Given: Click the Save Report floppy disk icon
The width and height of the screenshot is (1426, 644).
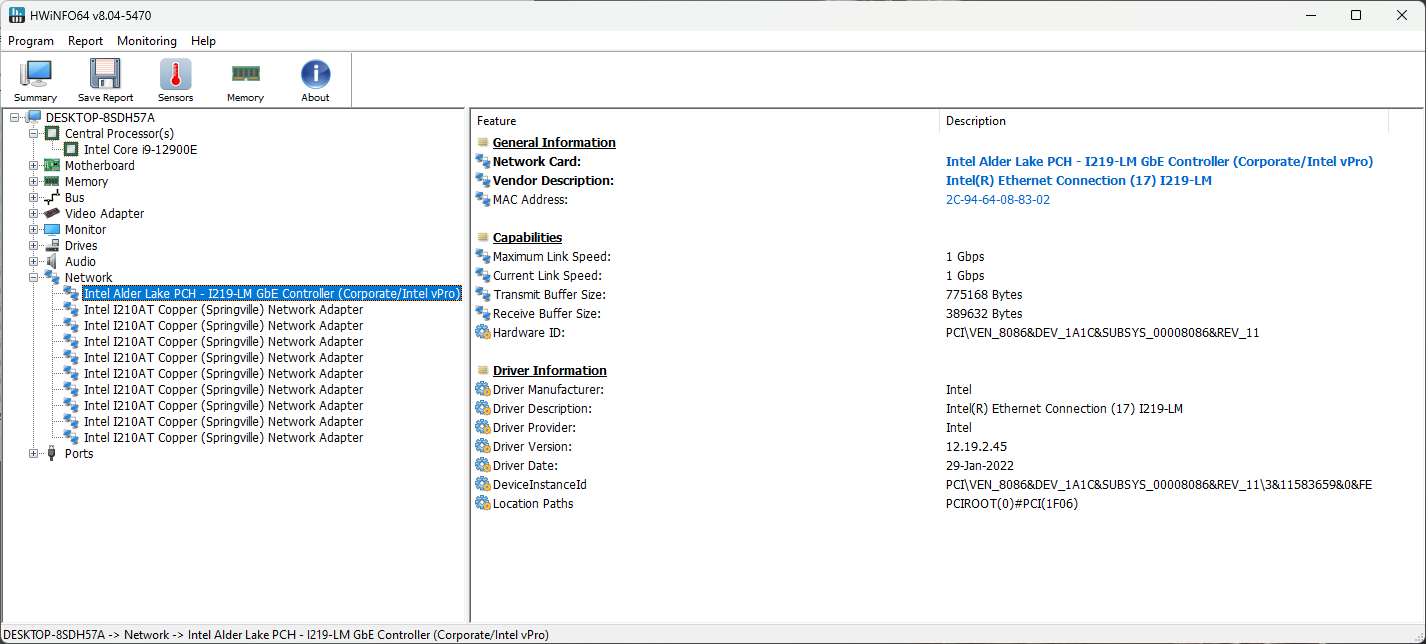Looking at the screenshot, I should tap(105, 74).
